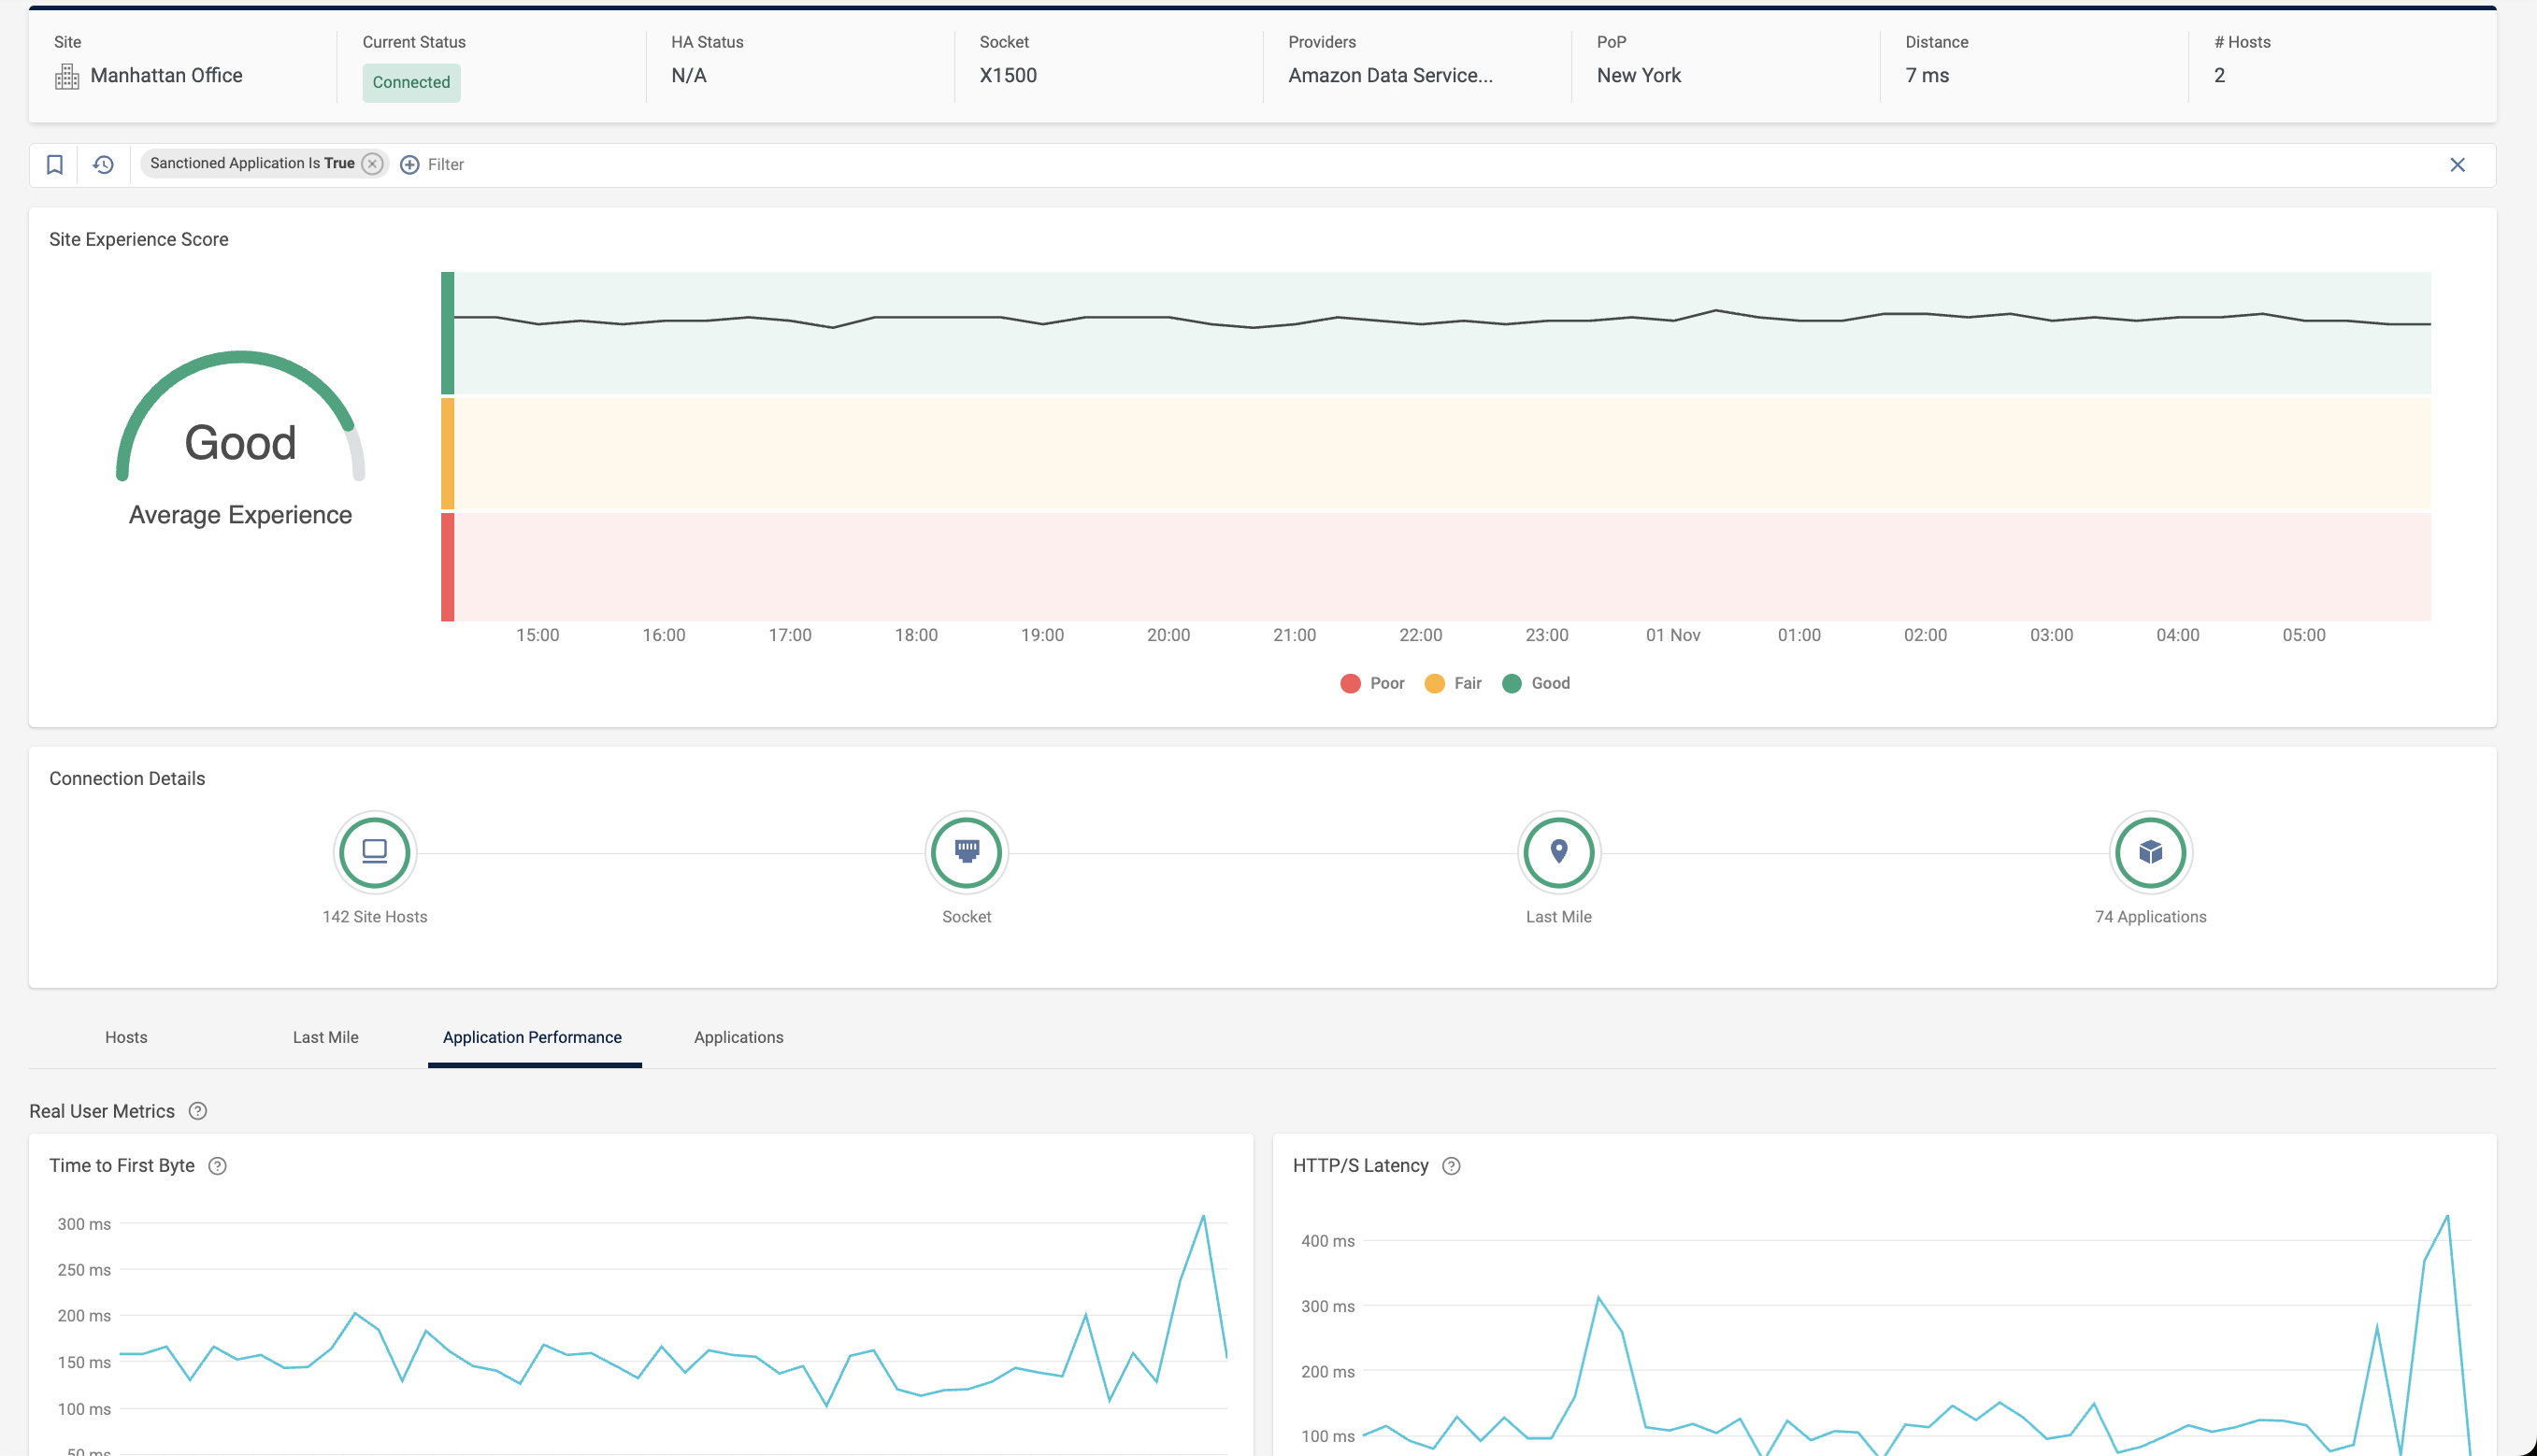Click the HTTP/S Latency chart highest peak

(2447, 1216)
